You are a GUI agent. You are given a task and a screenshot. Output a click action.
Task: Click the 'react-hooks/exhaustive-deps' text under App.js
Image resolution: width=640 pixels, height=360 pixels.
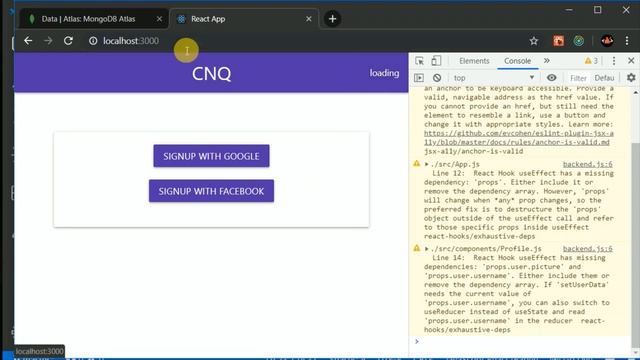(x=479, y=236)
